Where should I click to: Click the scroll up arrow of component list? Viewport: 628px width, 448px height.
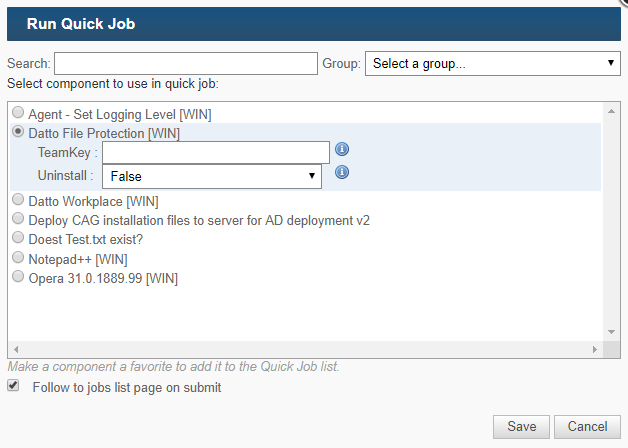point(611,111)
